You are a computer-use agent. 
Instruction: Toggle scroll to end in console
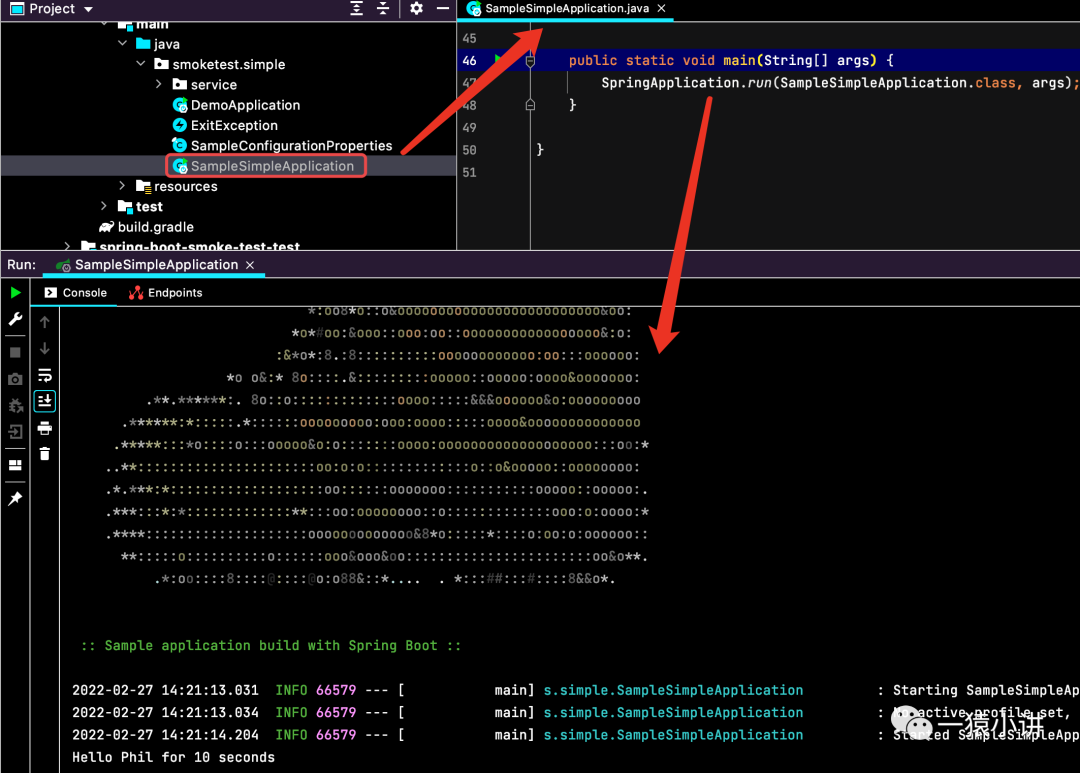tap(45, 401)
